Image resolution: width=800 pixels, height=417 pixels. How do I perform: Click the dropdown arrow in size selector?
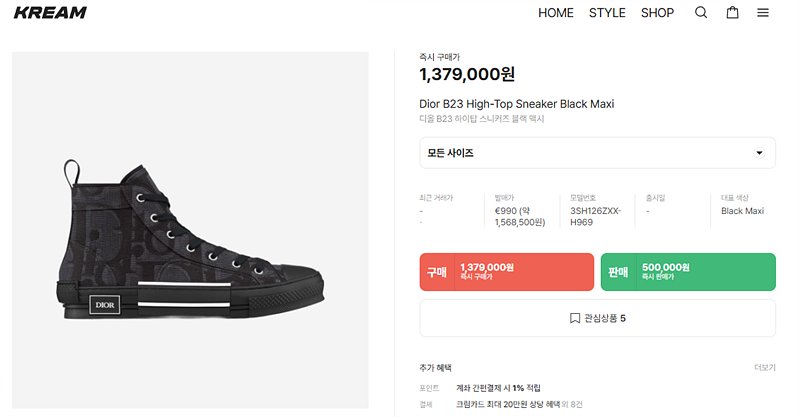[759, 153]
